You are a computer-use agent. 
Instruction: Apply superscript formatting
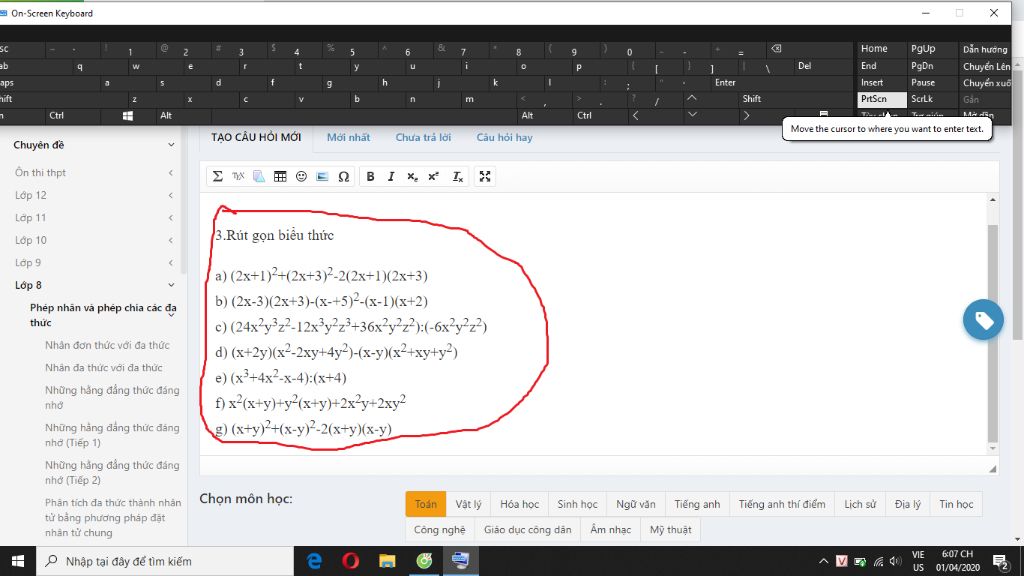(434, 176)
